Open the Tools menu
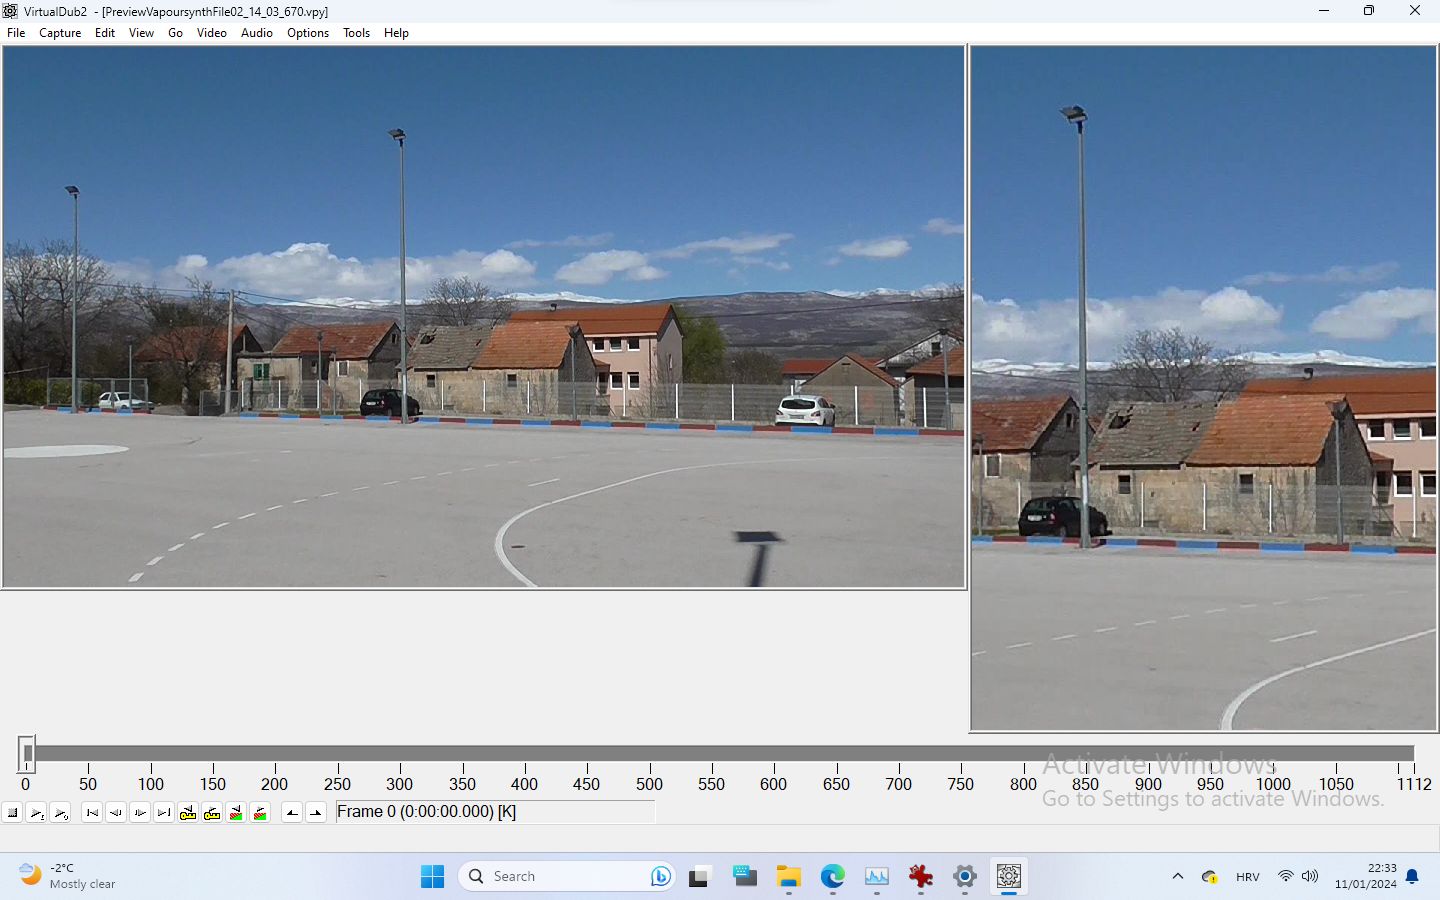Image resolution: width=1440 pixels, height=900 pixels. coord(356,33)
